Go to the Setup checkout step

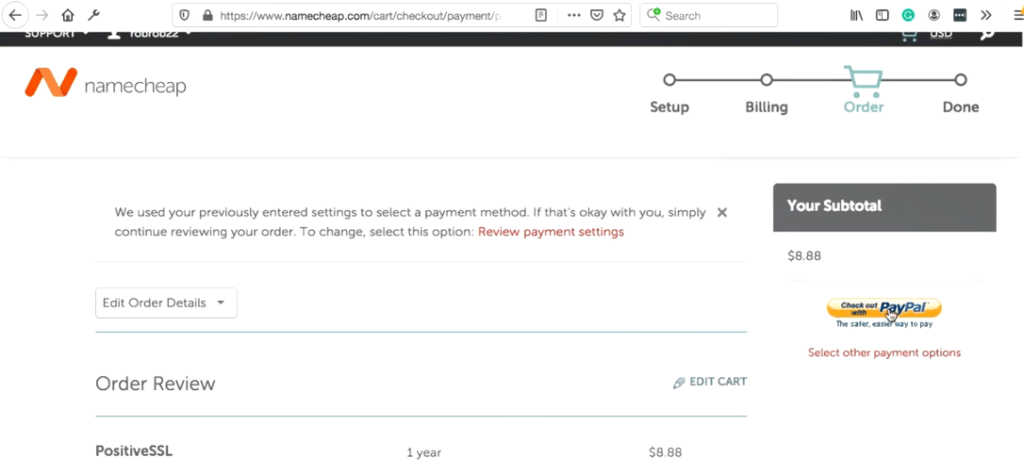point(669,95)
